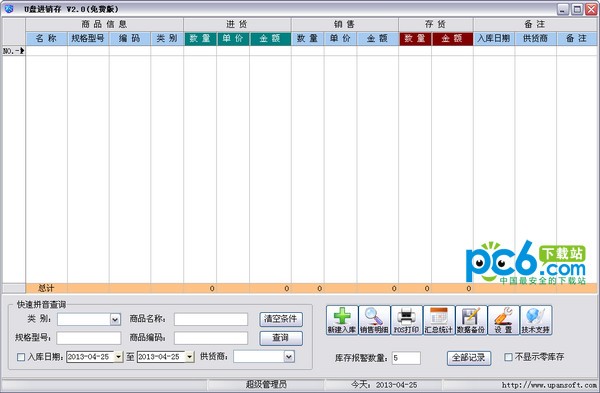600x393 pixels.
Task: Open 技术支持 technical support
Action: [536, 320]
